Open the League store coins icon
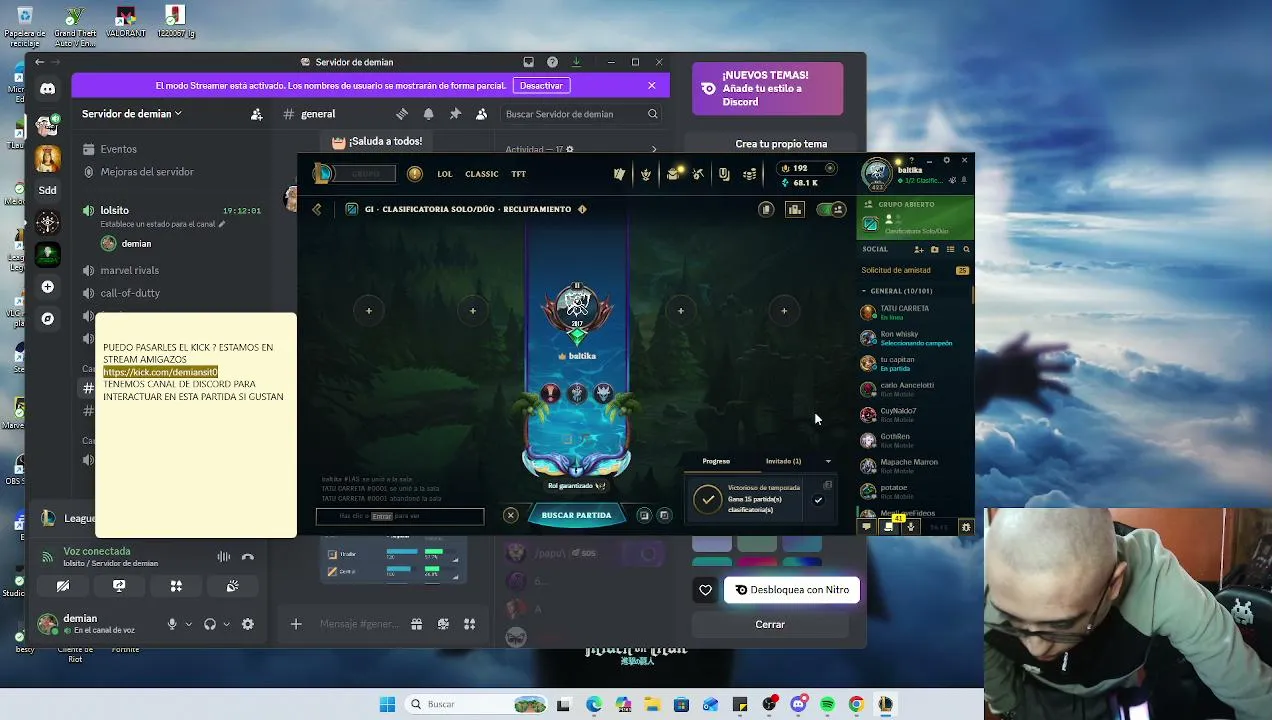The width and height of the screenshot is (1272, 720). (750, 174)
